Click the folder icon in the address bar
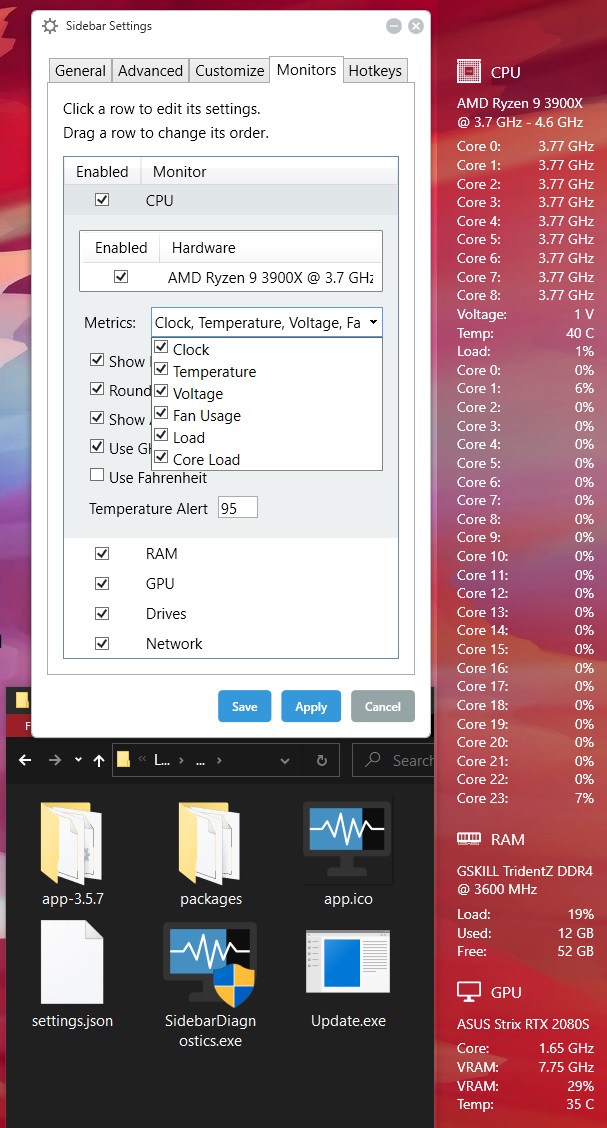The width and height of the screenshot is (607, 1128). click(124, 760)
